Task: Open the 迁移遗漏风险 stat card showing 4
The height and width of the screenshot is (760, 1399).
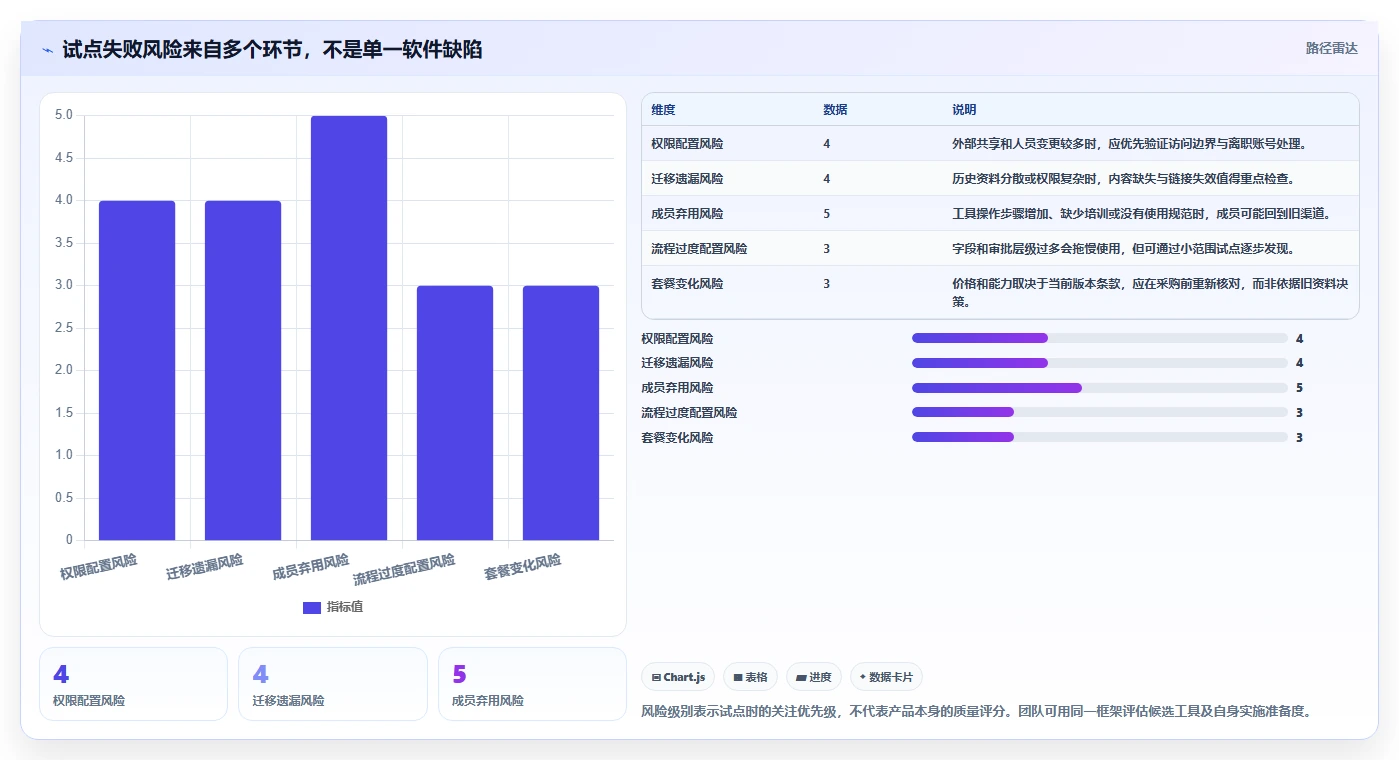Action: coord(333,684)
